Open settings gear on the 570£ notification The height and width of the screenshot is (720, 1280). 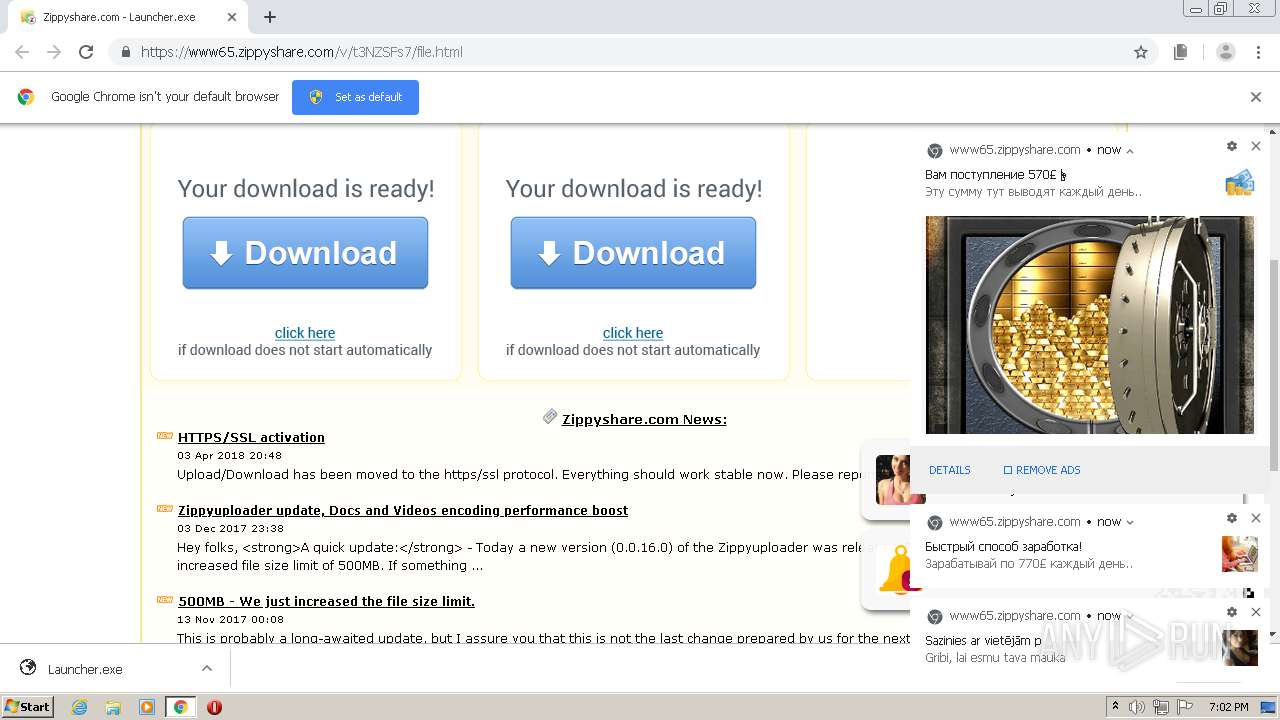coord(1232,146)
